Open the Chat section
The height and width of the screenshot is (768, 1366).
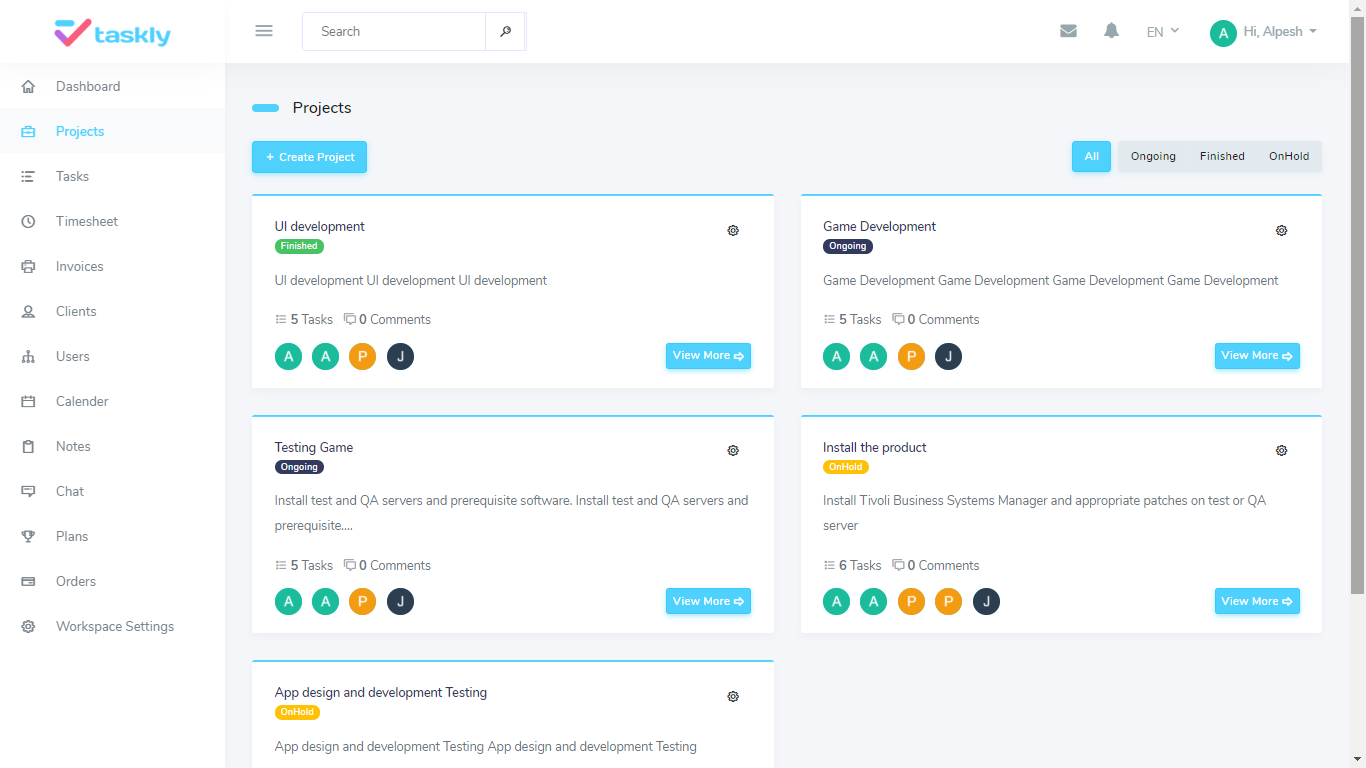[69, 491]
